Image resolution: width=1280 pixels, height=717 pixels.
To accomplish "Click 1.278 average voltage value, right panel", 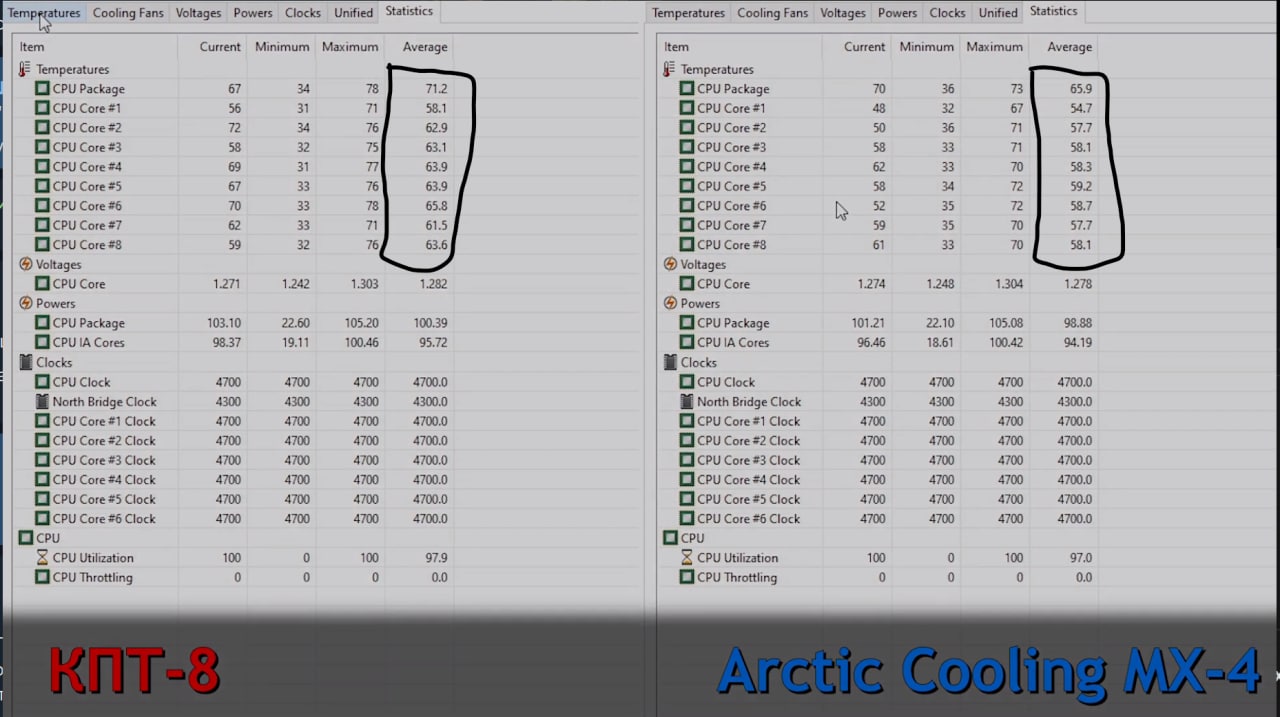I will 1076,284.
